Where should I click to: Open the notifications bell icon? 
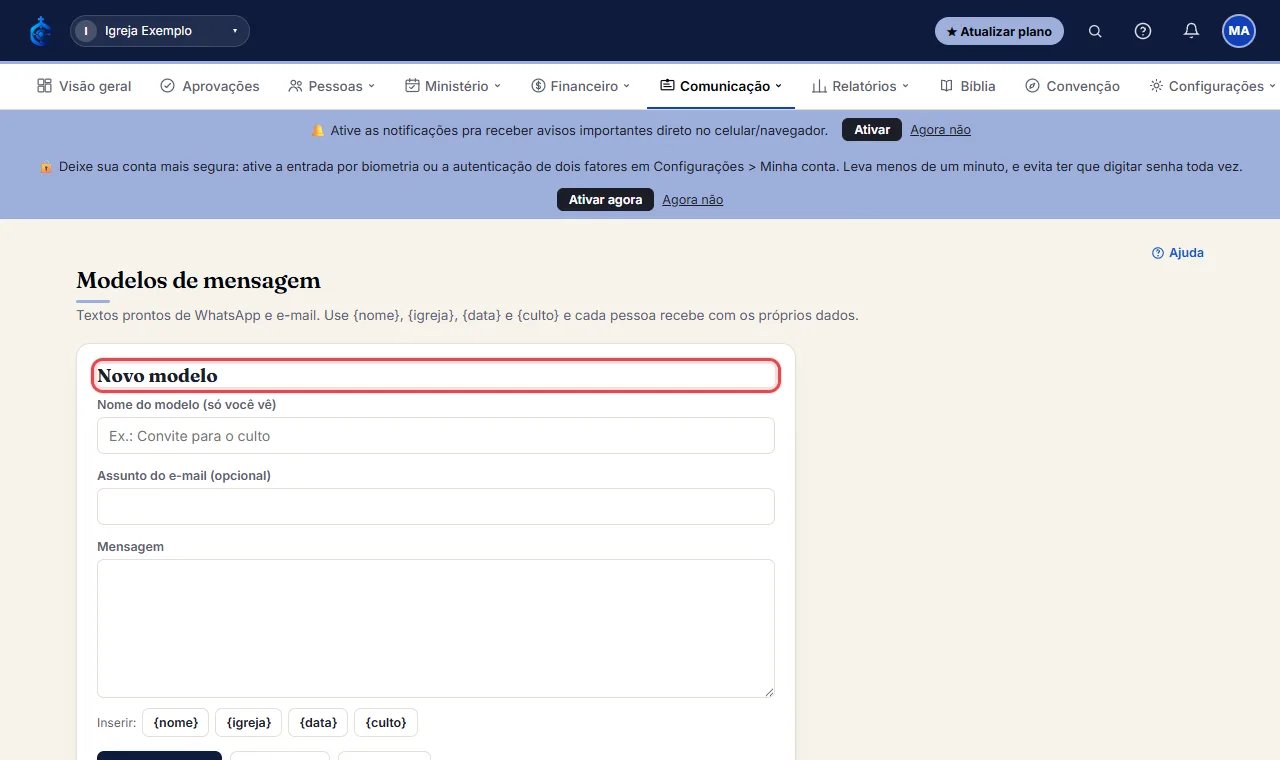coord(1191,31)
